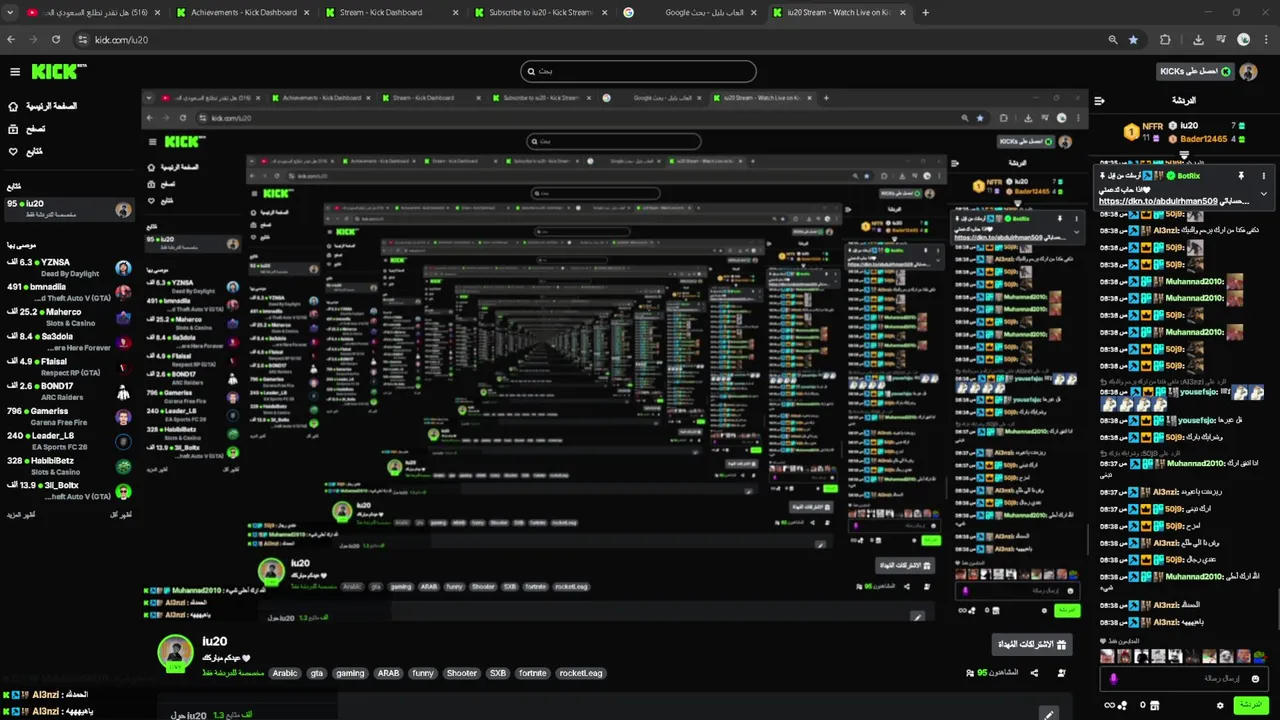Viewport: 1280px width, 720px height.
Task: Switch to the Google search tab
Action: [690, 13]
